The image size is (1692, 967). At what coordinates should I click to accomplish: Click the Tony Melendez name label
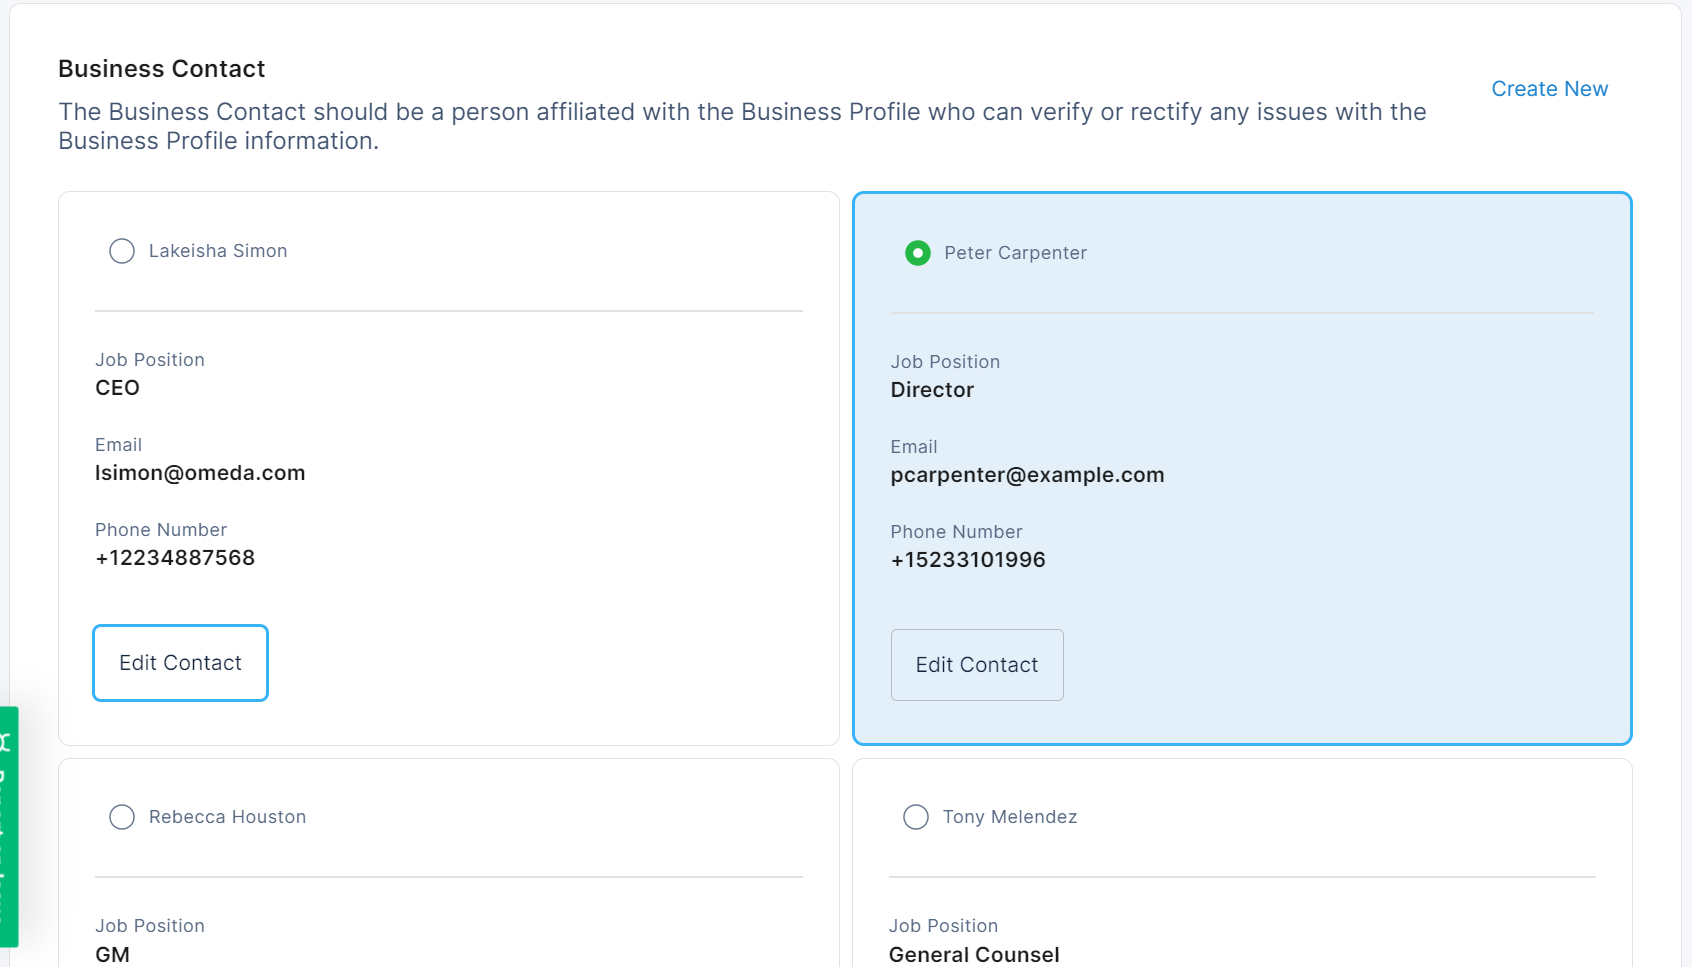pyautogui.click(x=1009, y=817)
